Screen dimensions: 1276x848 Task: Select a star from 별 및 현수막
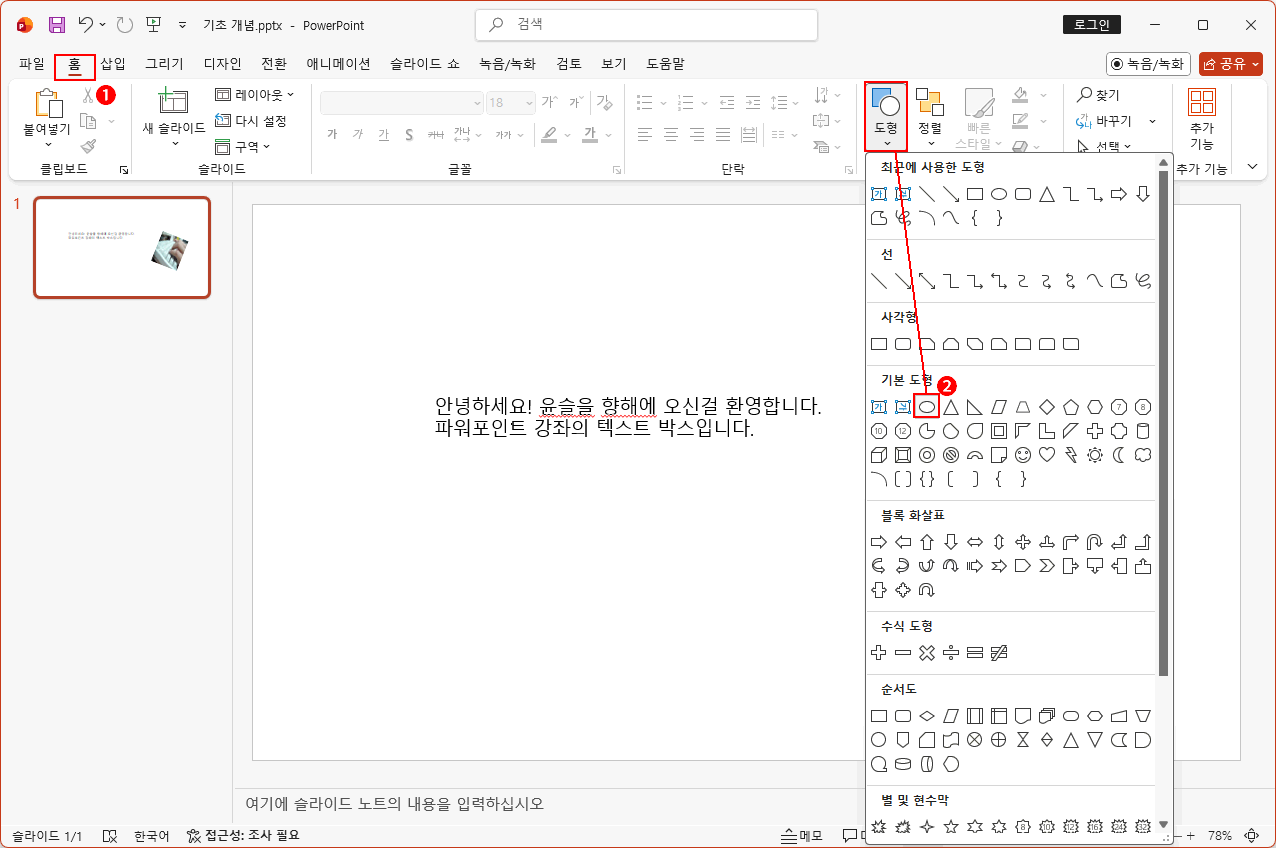(951, 826)
